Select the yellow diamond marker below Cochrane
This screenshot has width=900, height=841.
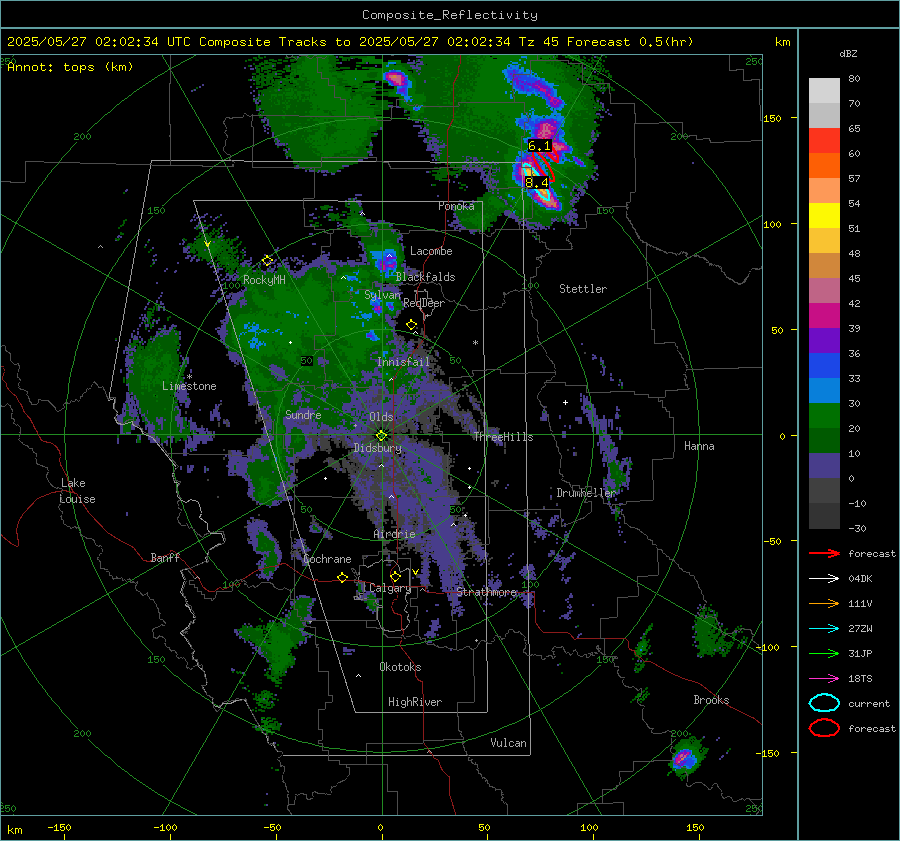click(x=342, y=577)
